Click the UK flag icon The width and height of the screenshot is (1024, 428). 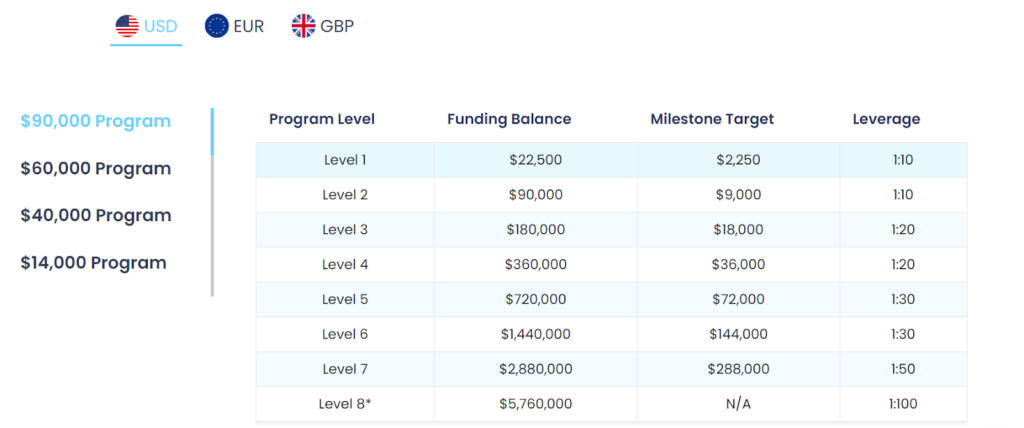(x=303, y=26)
